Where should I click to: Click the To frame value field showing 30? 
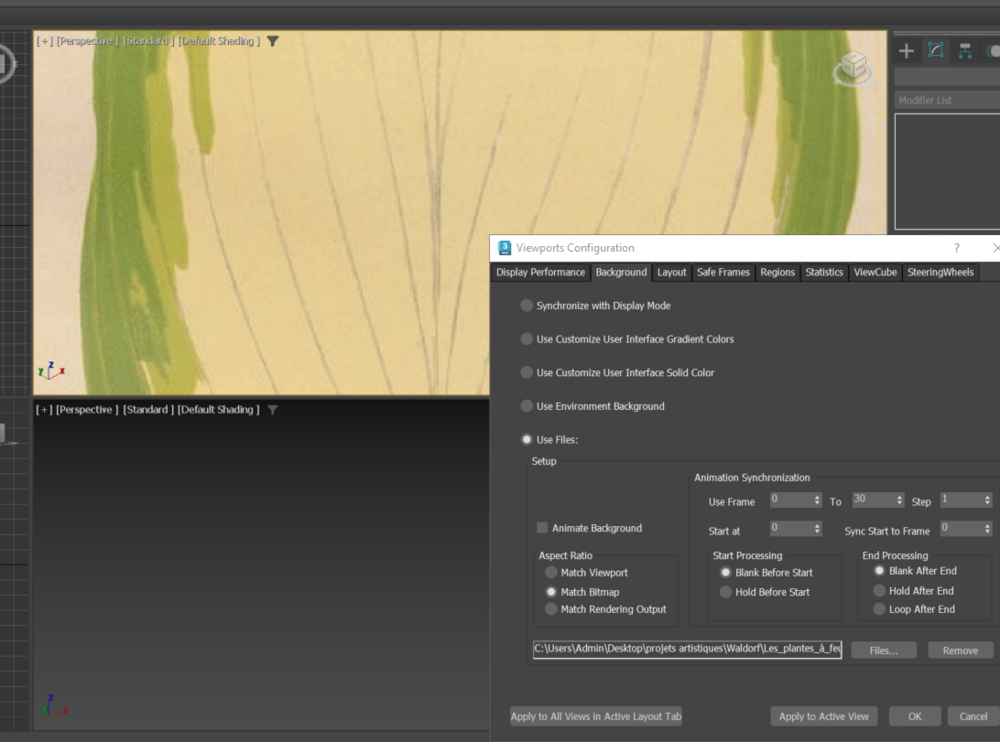(873, 500)
